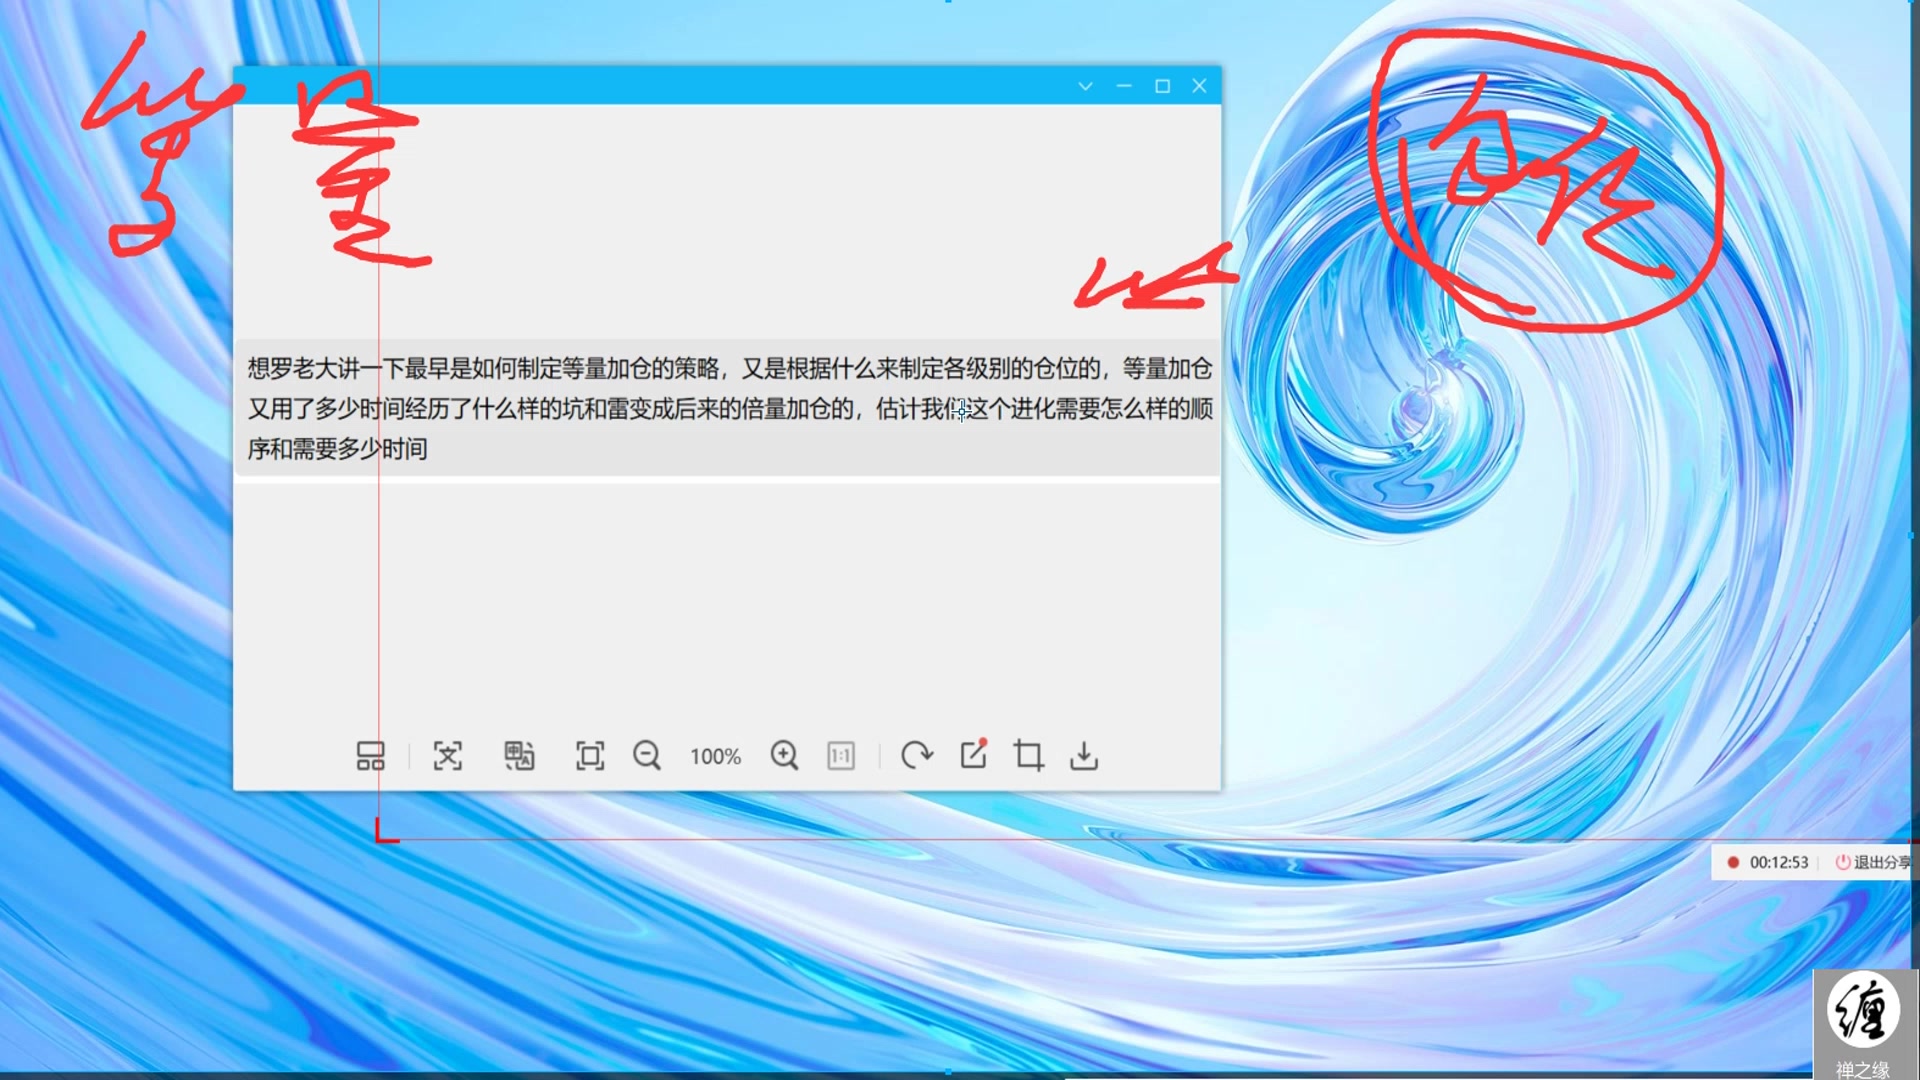Open the thumbnail layout view icon
This screenshot has height=1080, width=1920.
tap(370, 756)
